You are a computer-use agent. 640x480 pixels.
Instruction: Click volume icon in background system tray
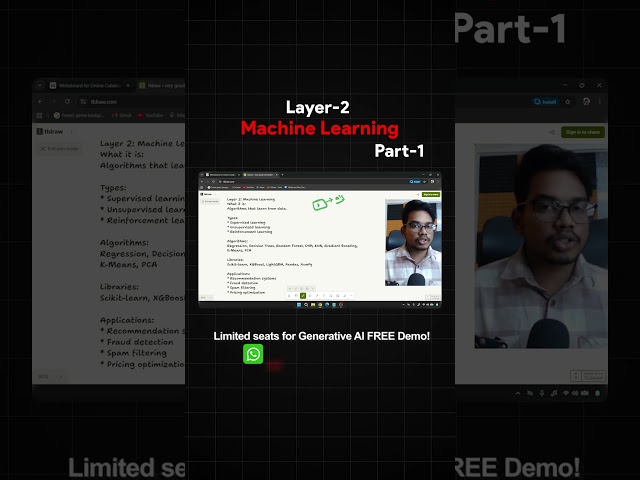[575, 393]
